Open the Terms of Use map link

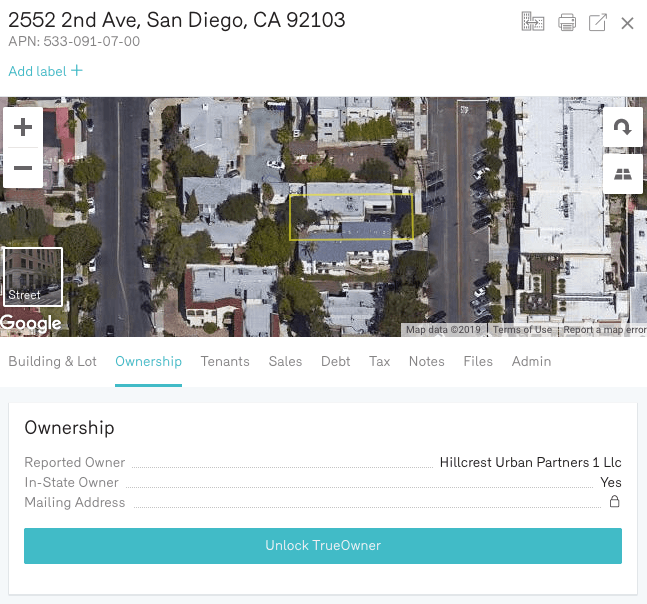click(x=522, y=330)
